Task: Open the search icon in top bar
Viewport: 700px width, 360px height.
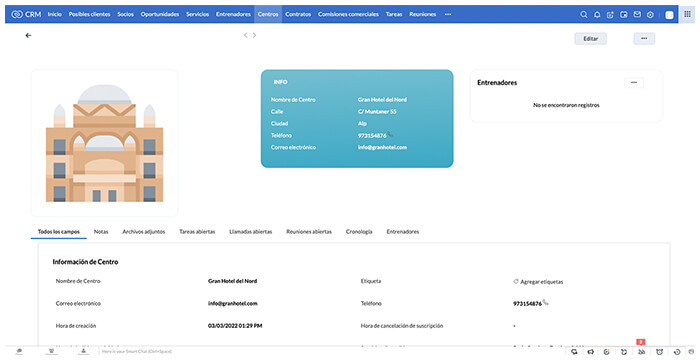Action: pos(583,14)
